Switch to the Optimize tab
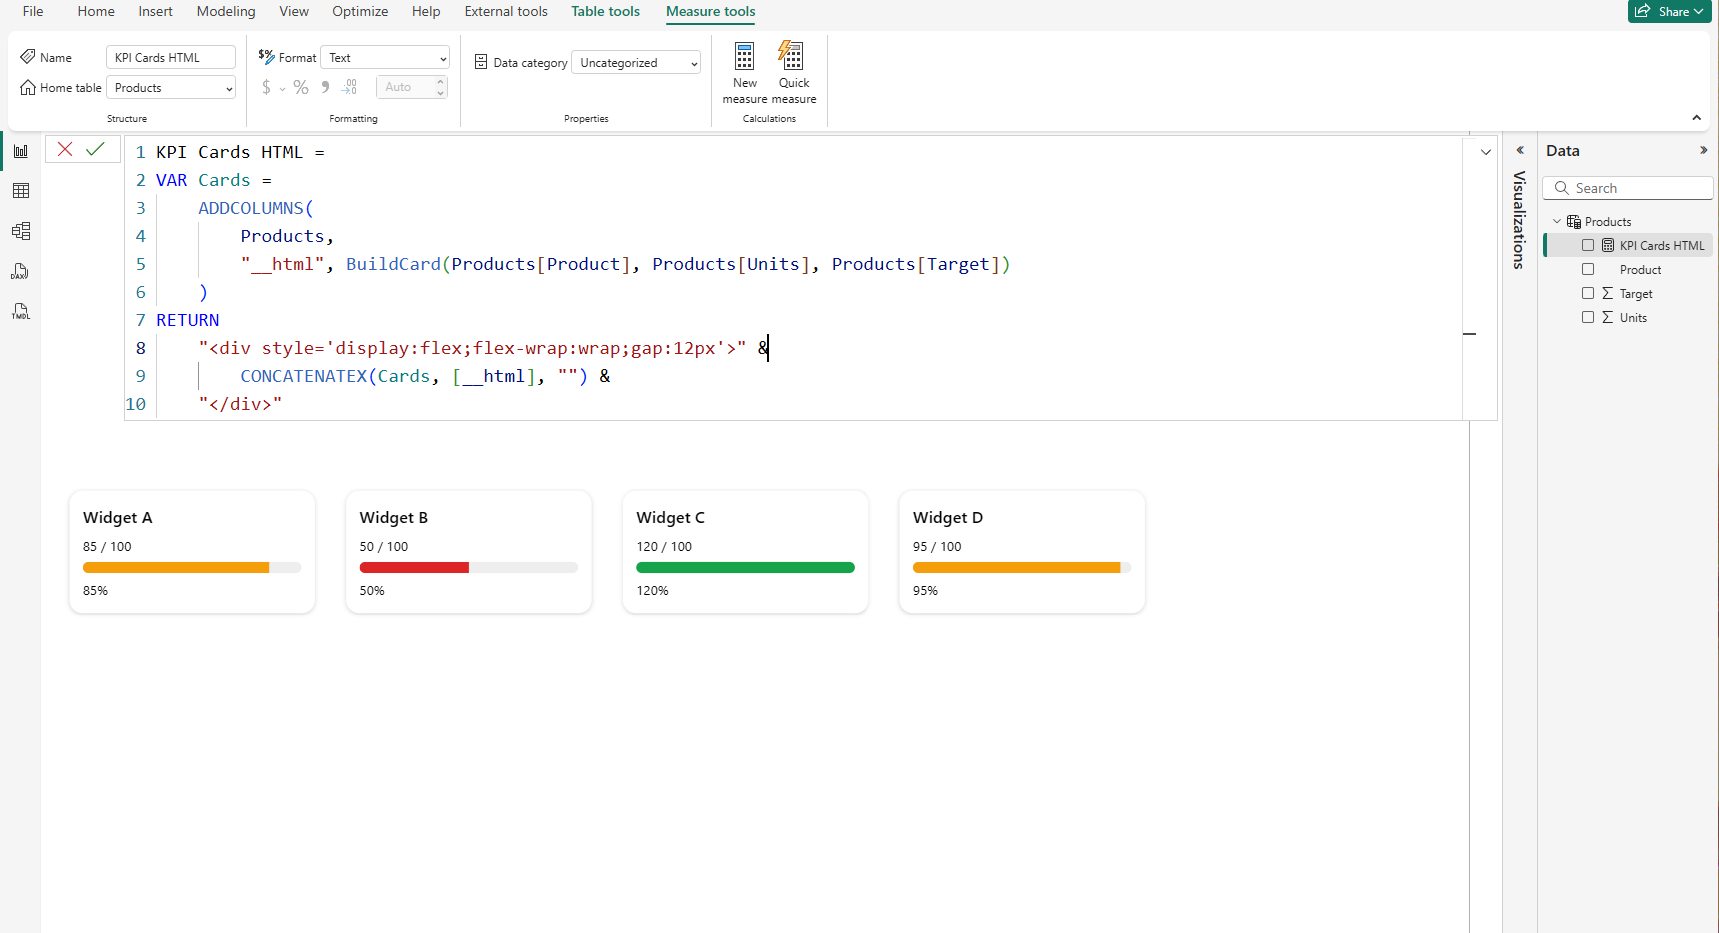The height and width of the screenshot is (933, 1719). (x=360, y=11)
